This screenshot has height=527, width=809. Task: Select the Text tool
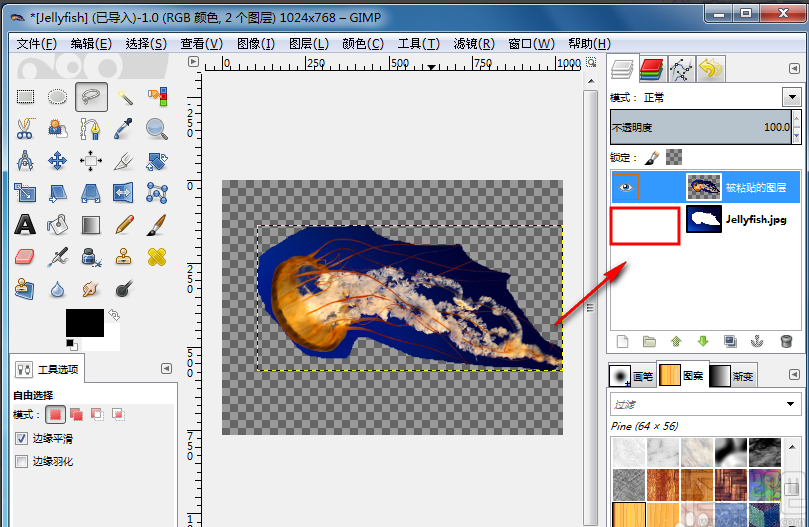tap(25, 225)
